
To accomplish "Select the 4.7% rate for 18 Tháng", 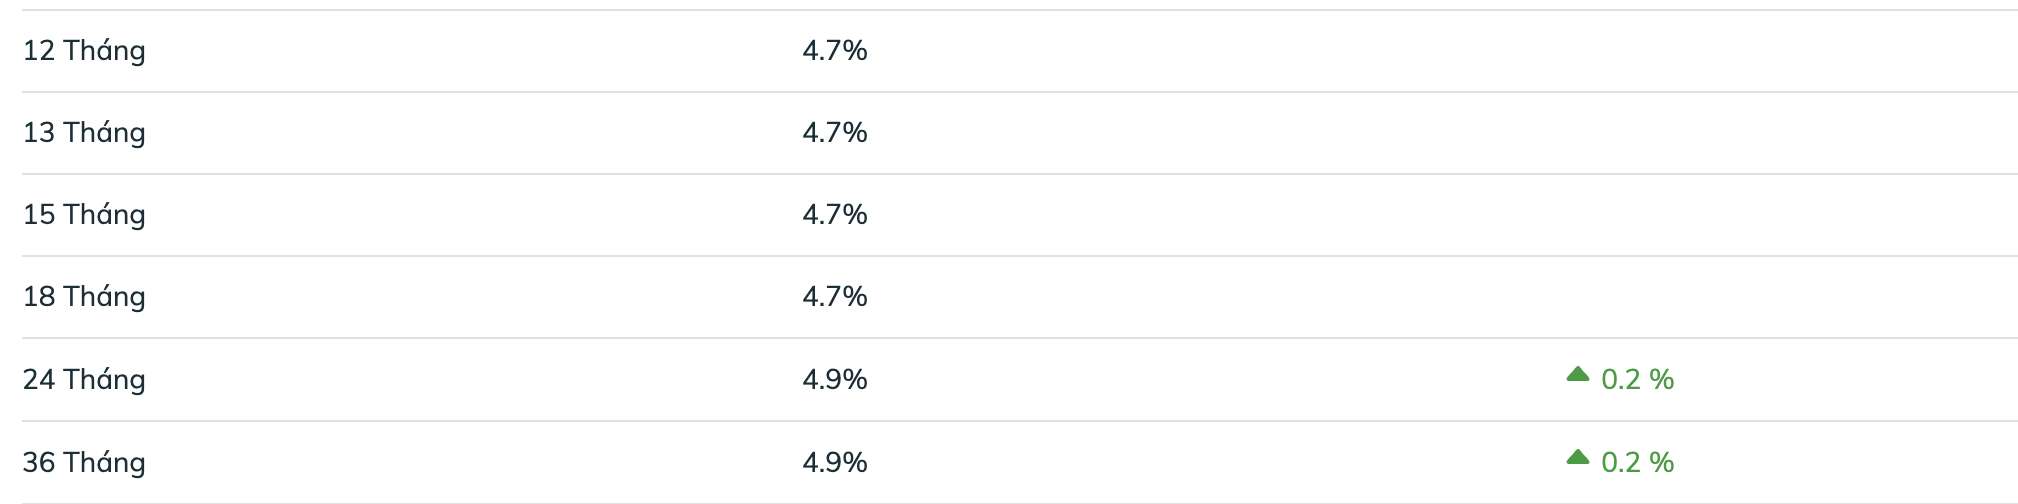I will 835,296.
